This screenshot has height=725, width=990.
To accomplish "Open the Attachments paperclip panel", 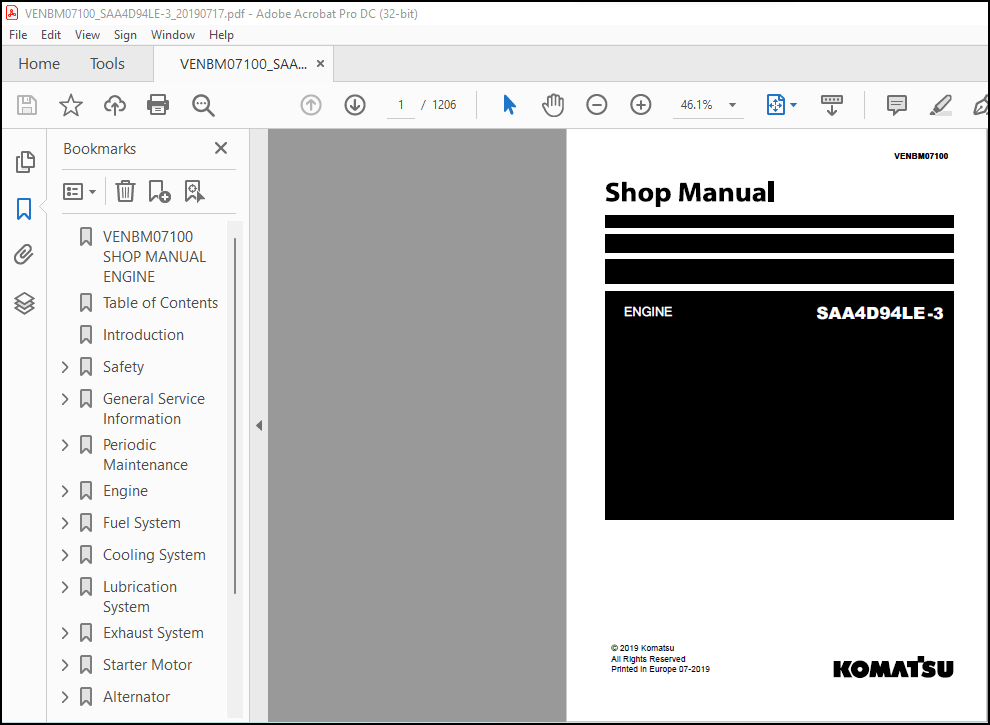I will [24, 255].
